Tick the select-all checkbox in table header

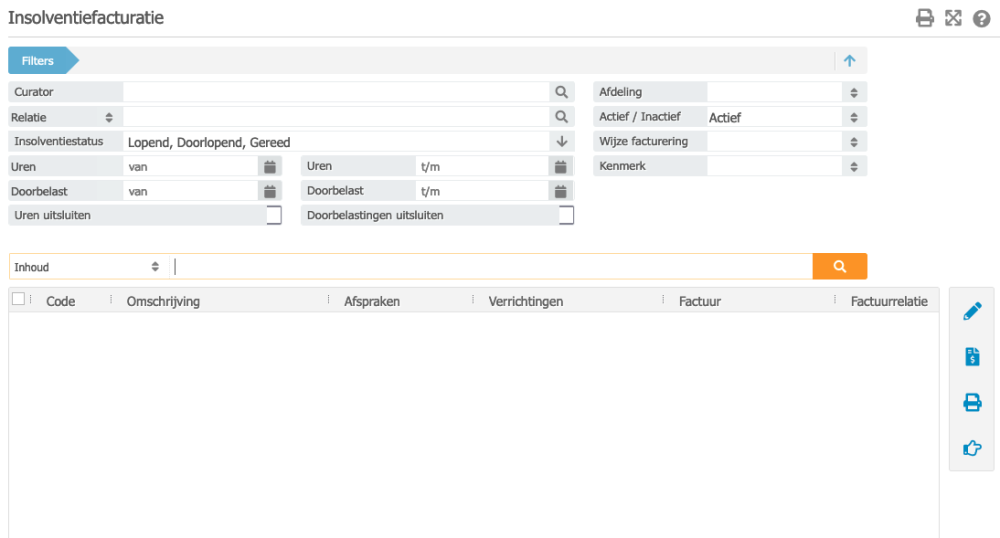pos(18,299)
